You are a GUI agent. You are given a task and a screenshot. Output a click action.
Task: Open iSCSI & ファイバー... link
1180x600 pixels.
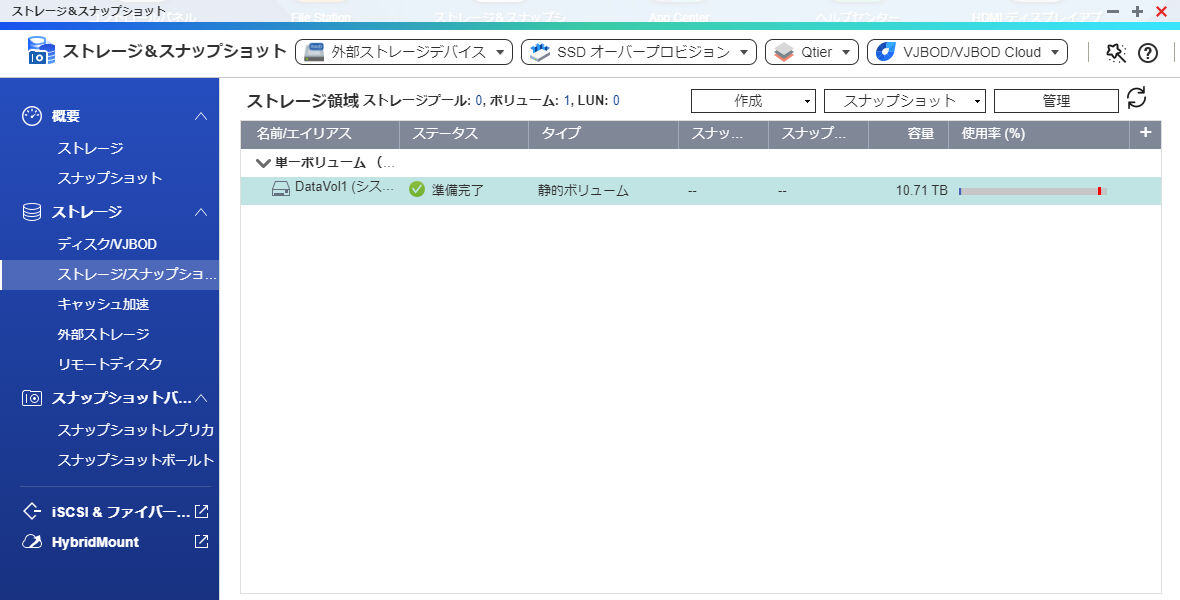(120, 512)
